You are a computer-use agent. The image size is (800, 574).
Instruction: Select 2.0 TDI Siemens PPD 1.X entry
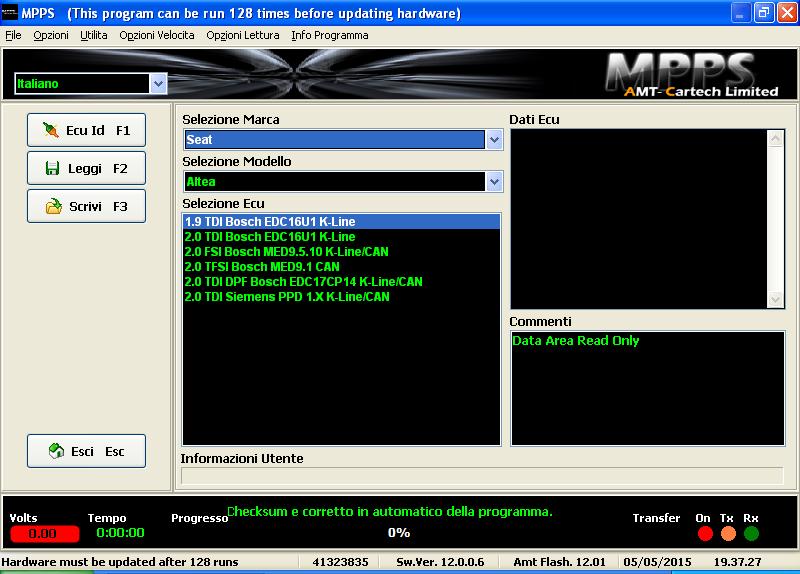(x=287, y=297)
